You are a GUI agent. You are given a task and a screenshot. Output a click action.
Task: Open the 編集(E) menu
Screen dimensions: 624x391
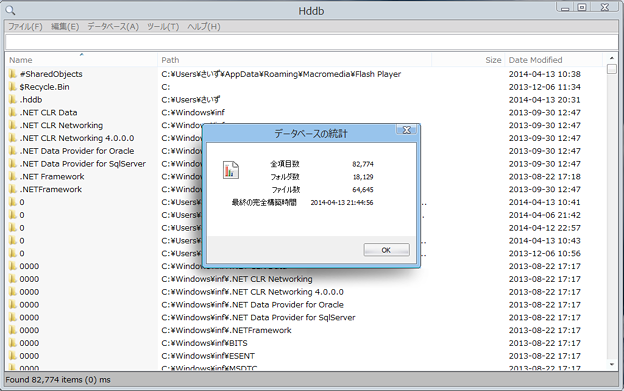(65, 27)
